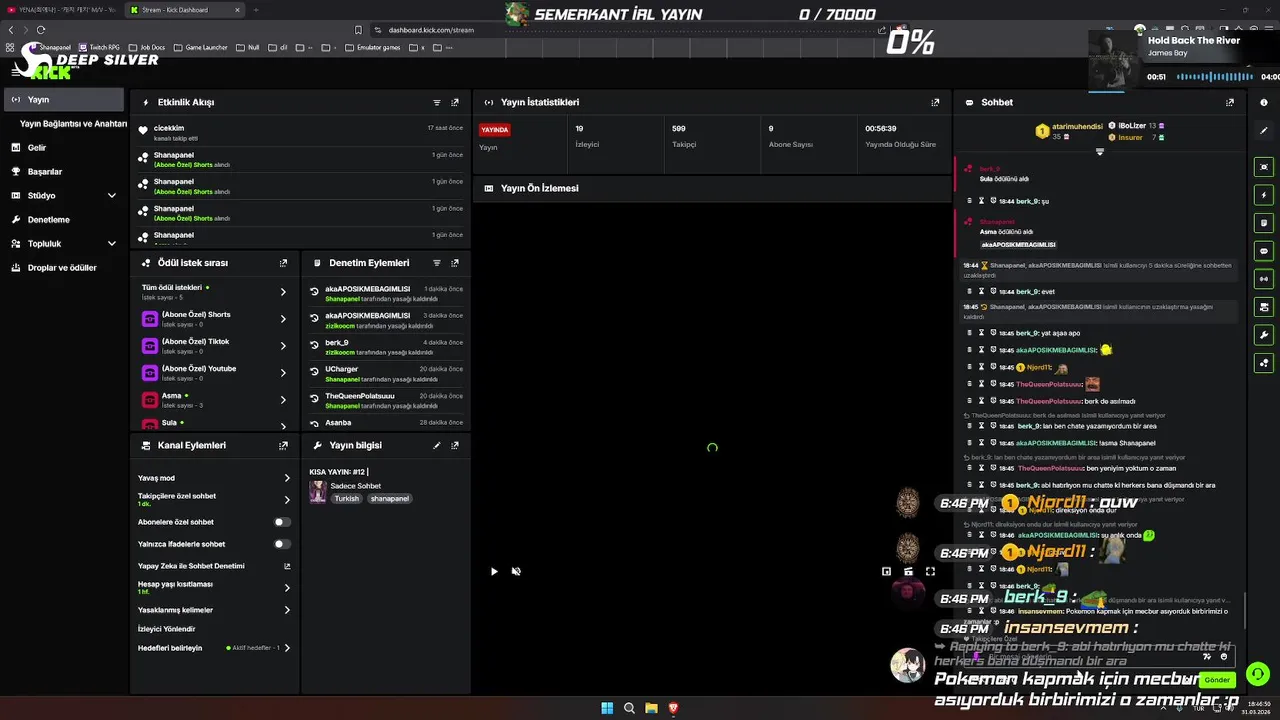Toggle the stream preview widget icon in the sidebar

(1264, 167)
